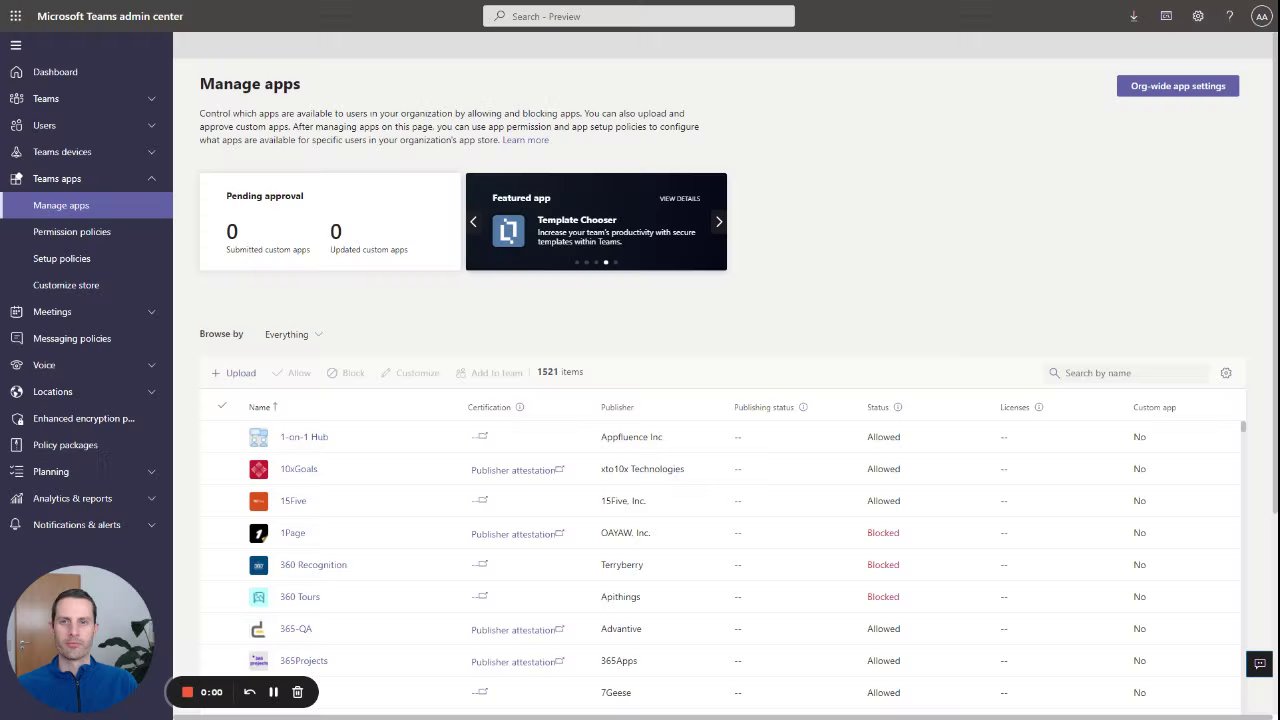Screen dimensions: 1280x720
Task: Expand the Meetings section in sidebar
Action: pyautogui.click(x=152, y=312)
